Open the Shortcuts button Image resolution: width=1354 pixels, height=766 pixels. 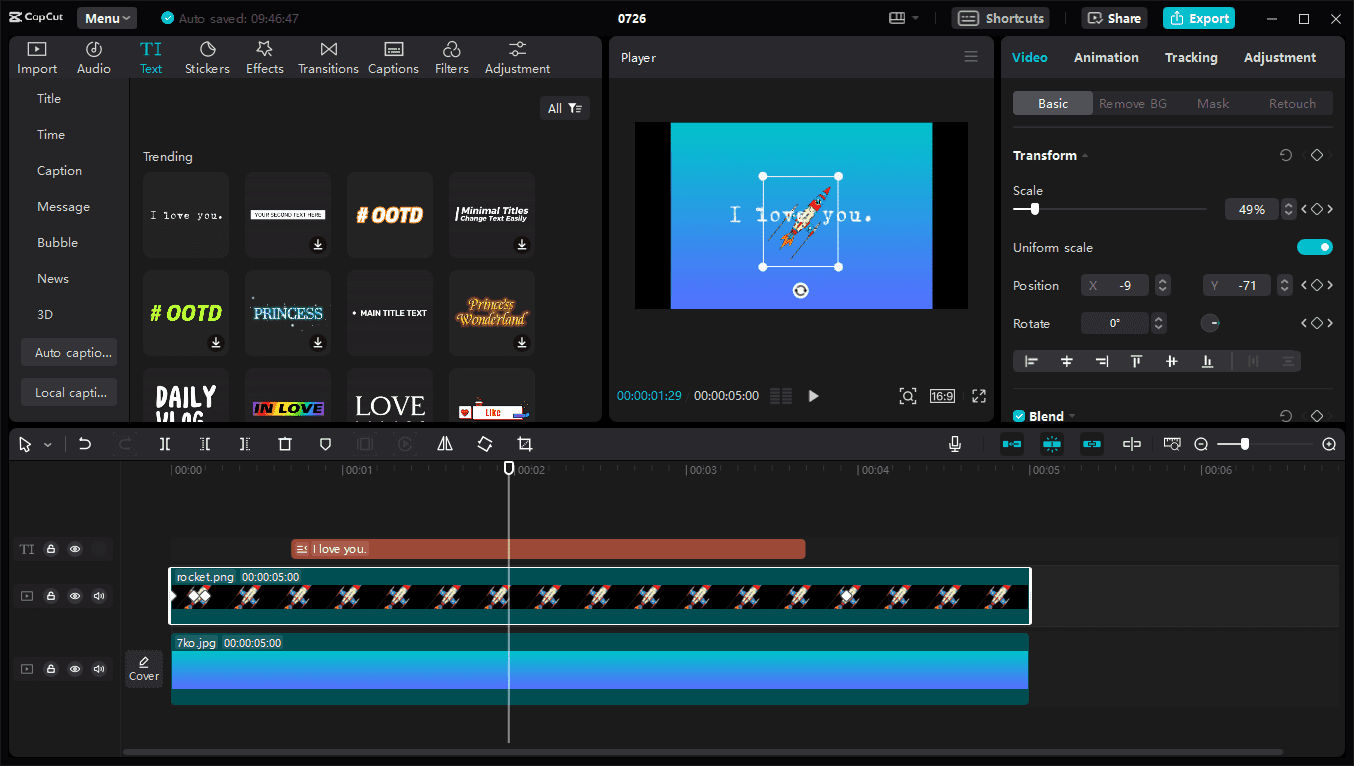tap(1000, 18)
